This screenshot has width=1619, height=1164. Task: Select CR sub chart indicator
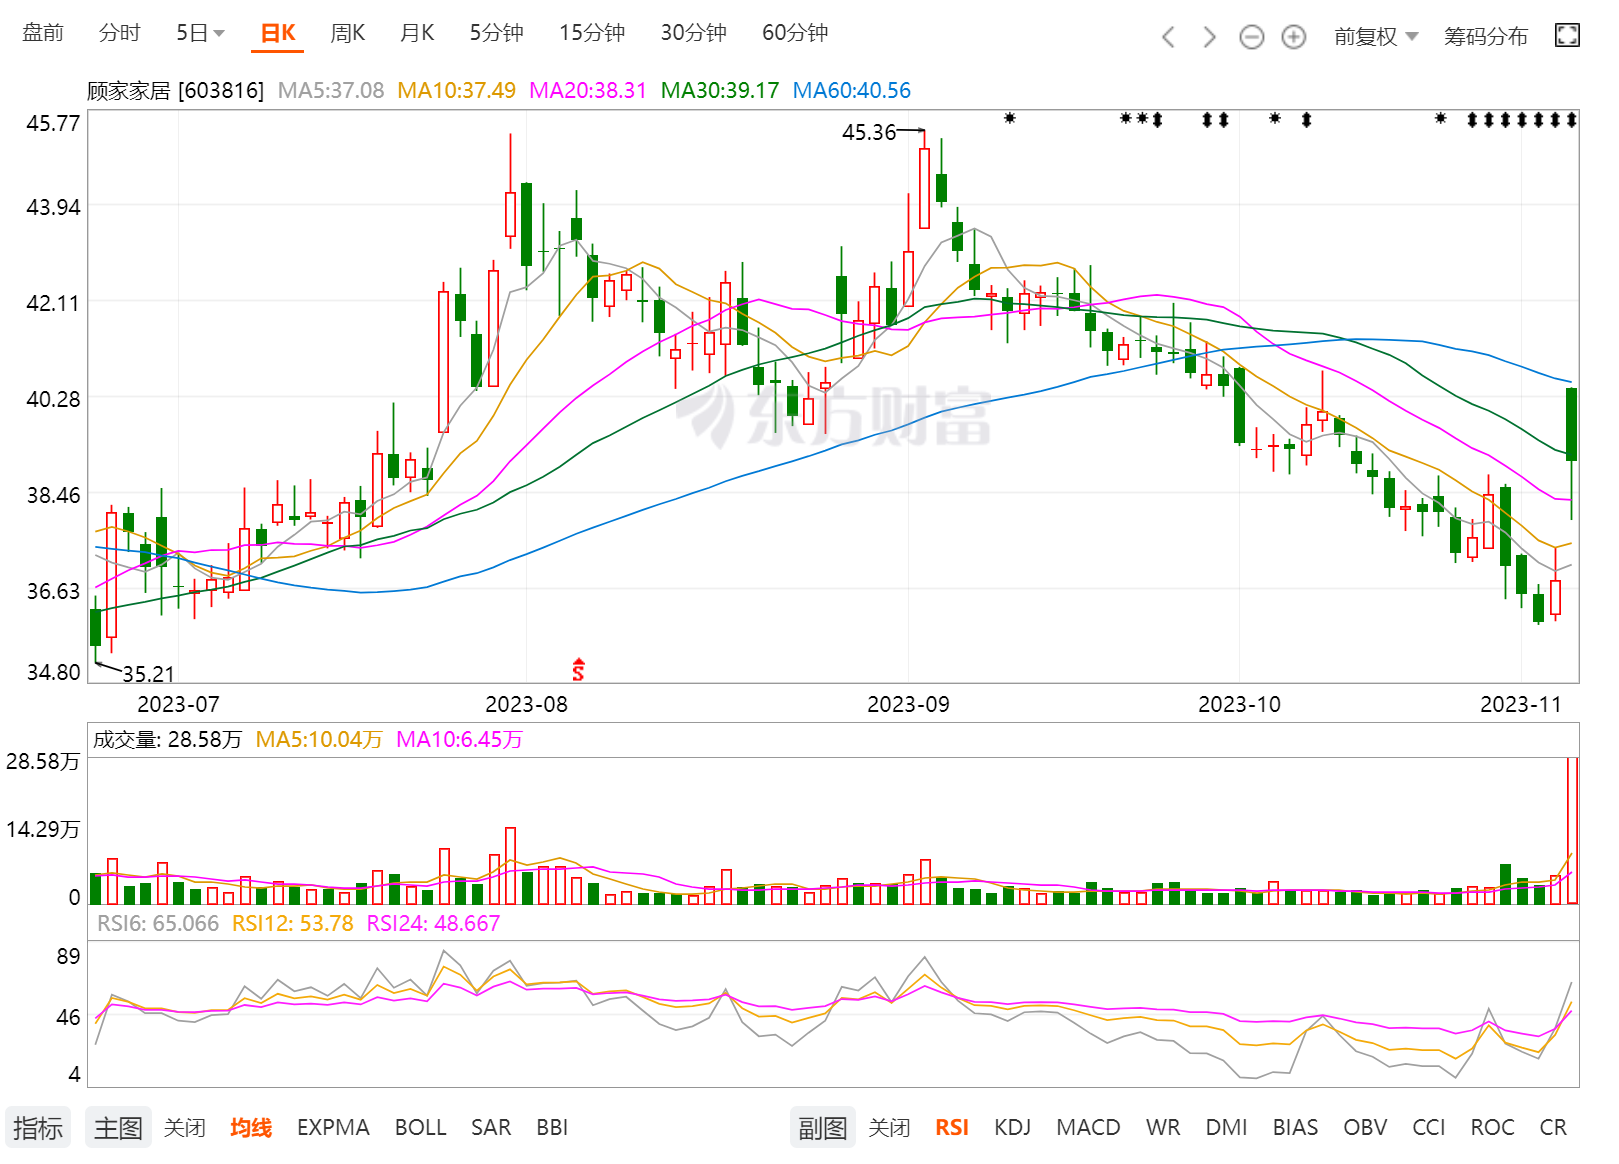pyautogui.click(x=1553, y=1128)
